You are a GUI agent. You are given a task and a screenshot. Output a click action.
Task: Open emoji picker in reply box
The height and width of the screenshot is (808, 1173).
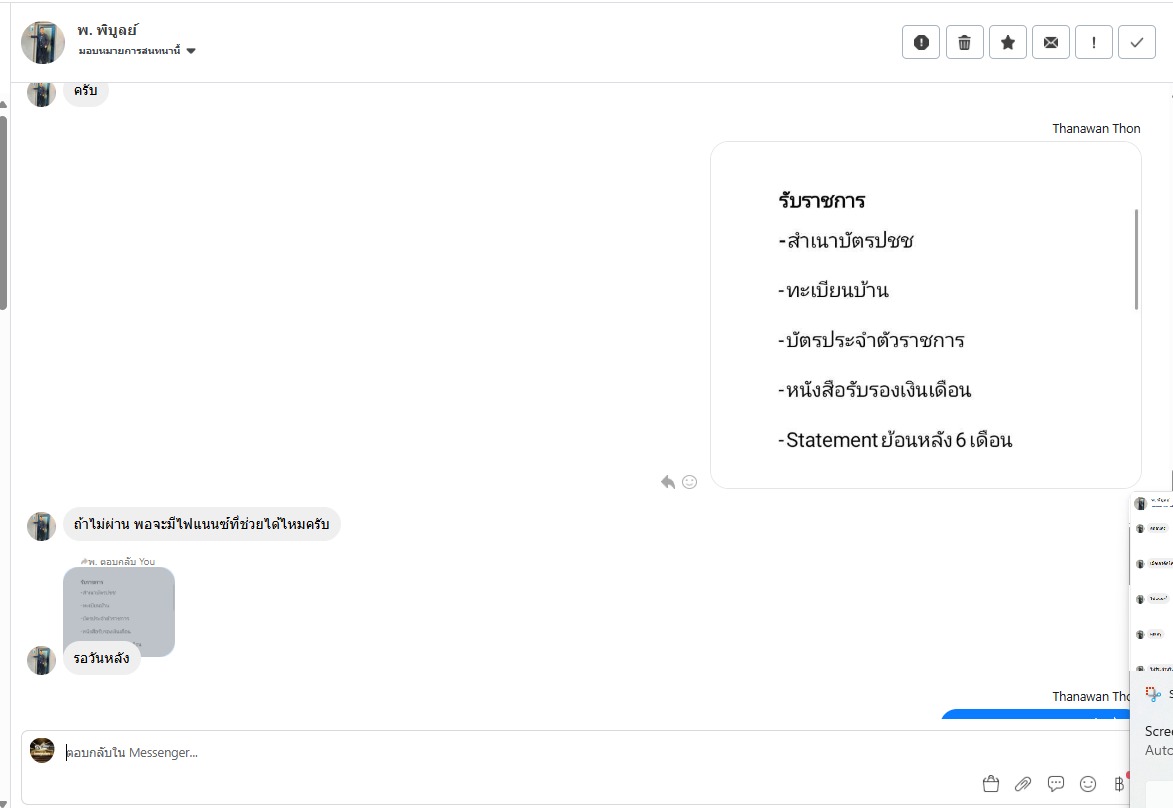tap(1088, 784)
